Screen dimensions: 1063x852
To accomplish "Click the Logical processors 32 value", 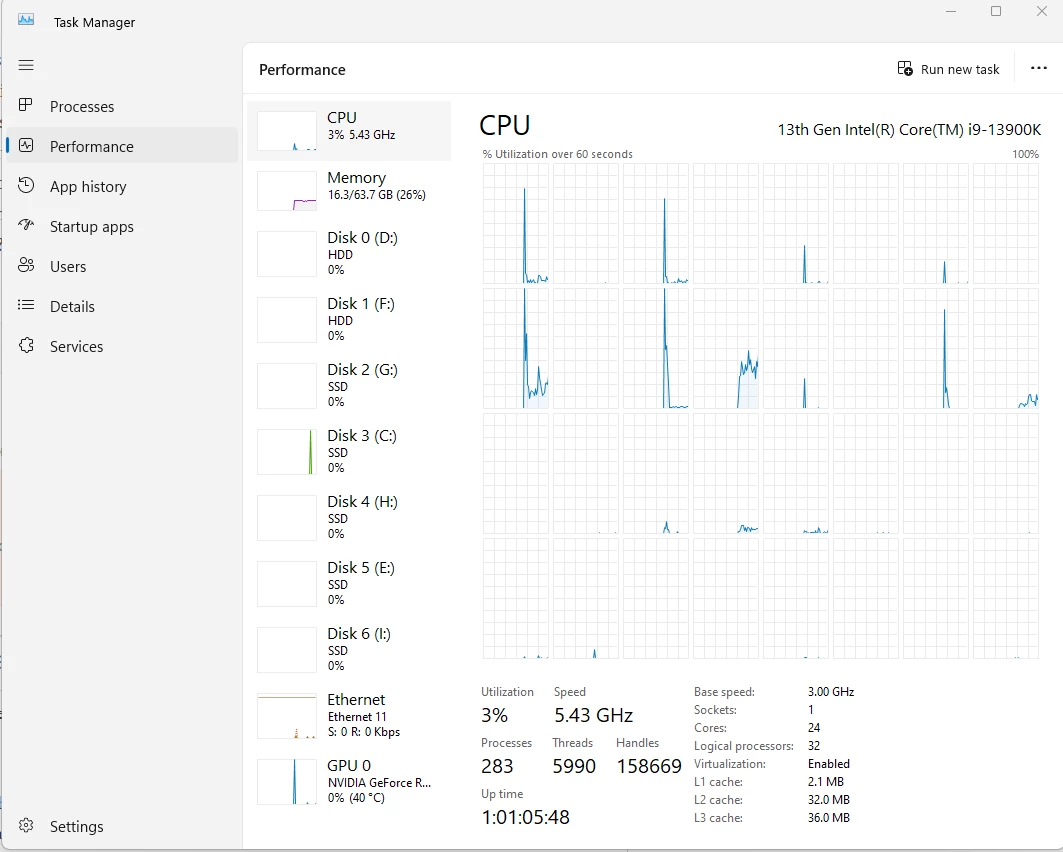I will pos(814,746).
